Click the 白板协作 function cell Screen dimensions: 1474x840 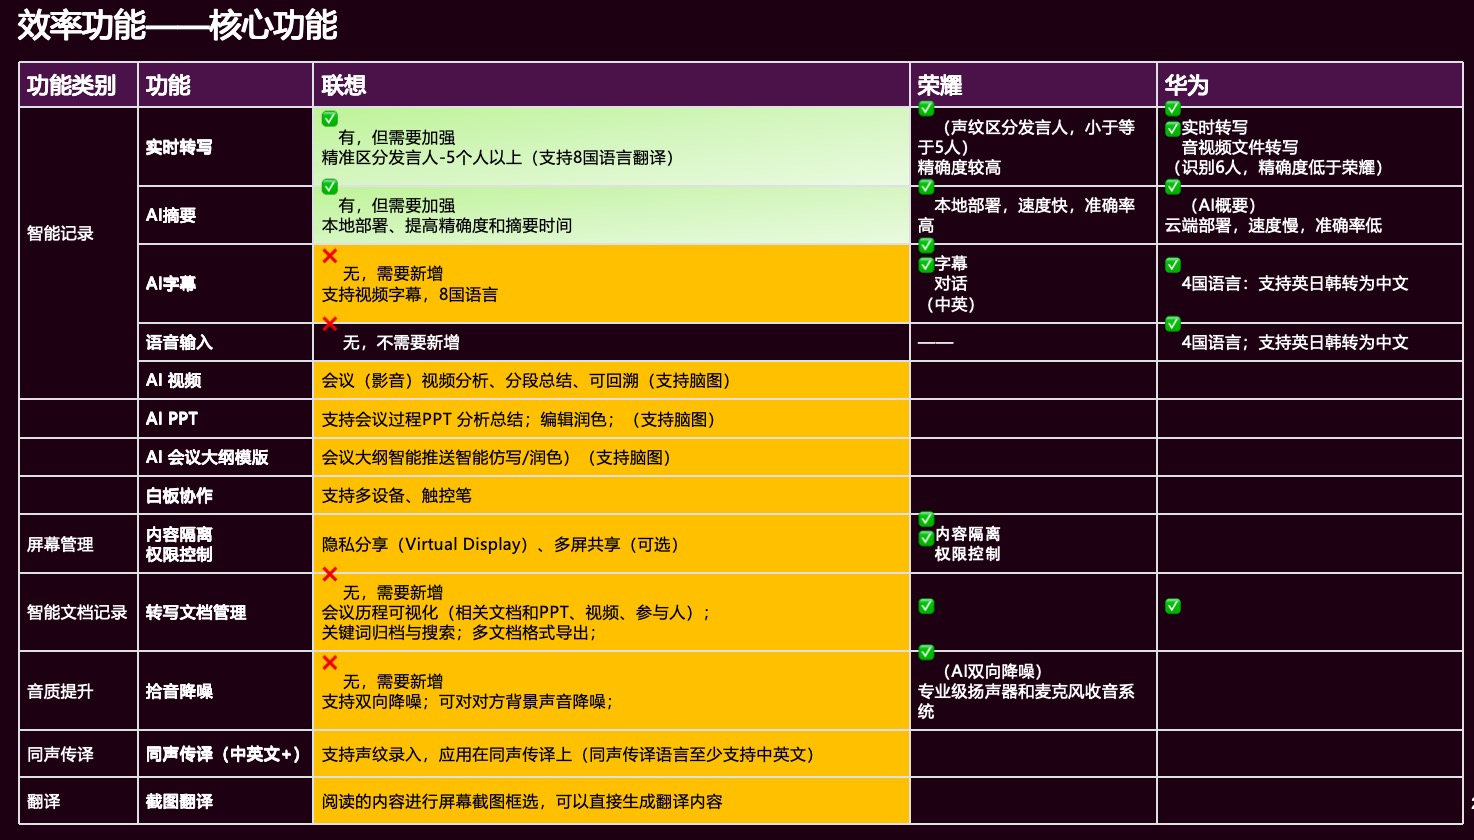tap(225, 495)
